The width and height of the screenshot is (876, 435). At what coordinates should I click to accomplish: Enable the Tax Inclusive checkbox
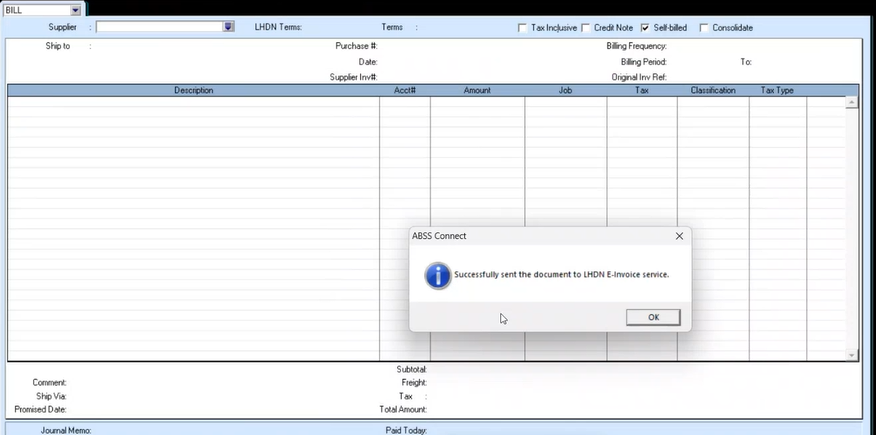522,28
